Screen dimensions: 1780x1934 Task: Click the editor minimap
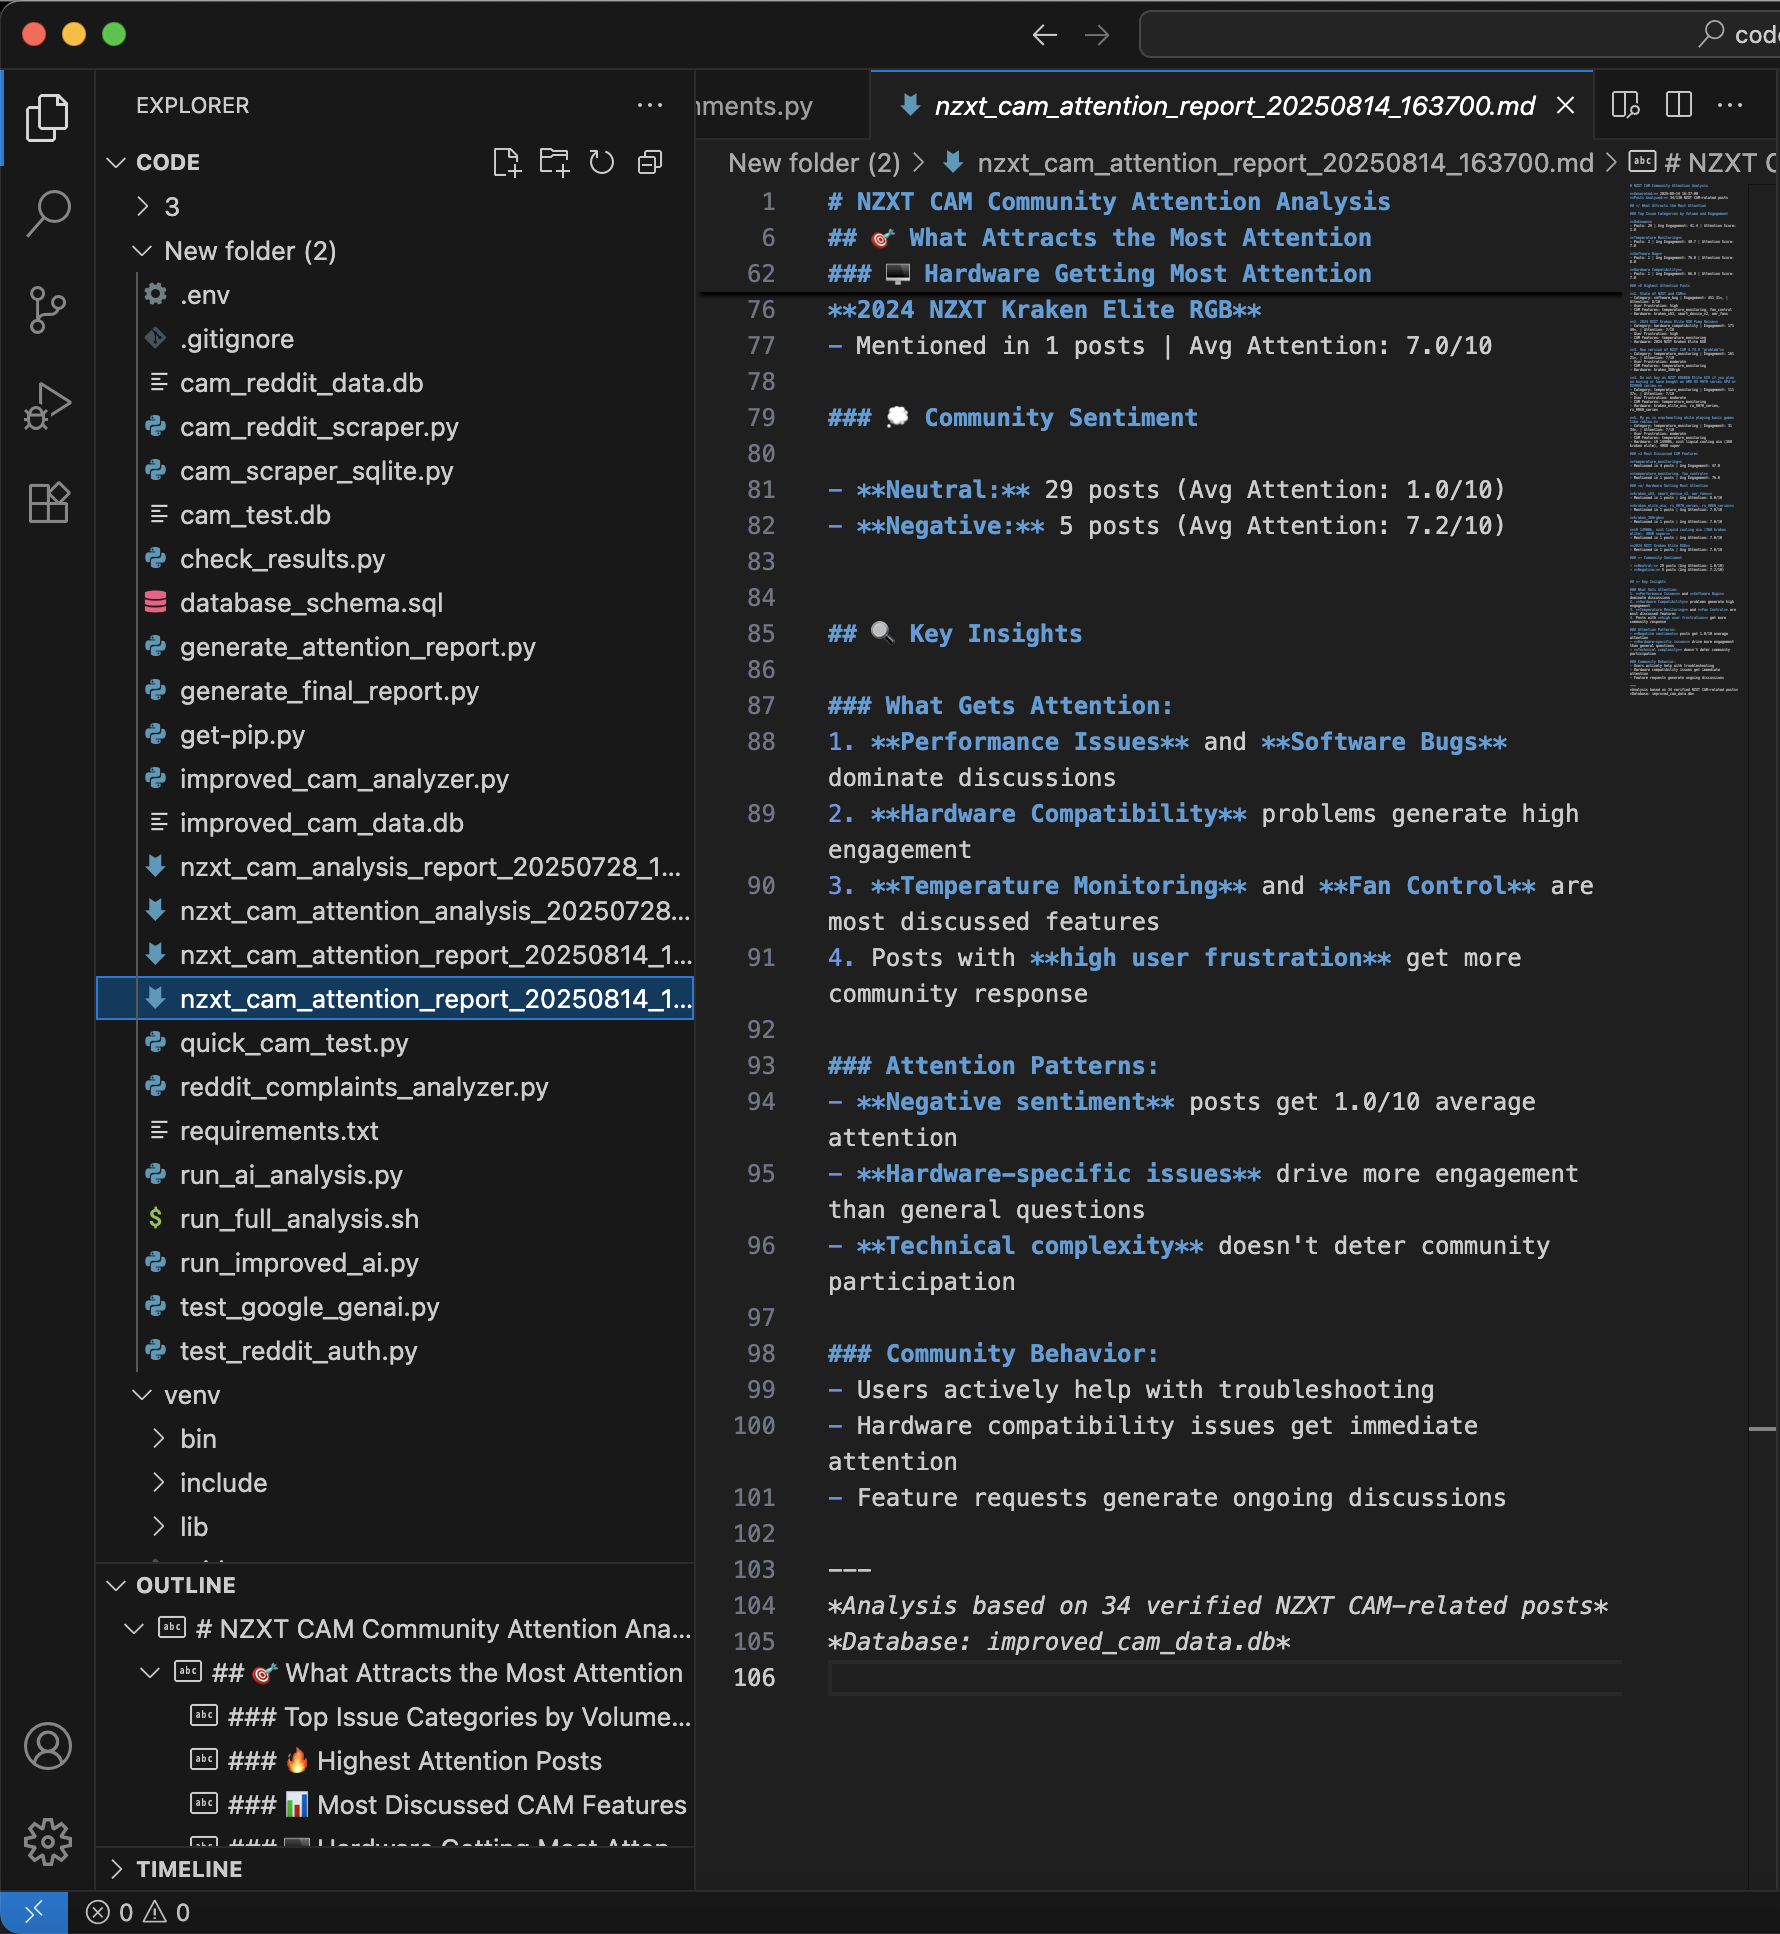click(x=1684, y=440)
